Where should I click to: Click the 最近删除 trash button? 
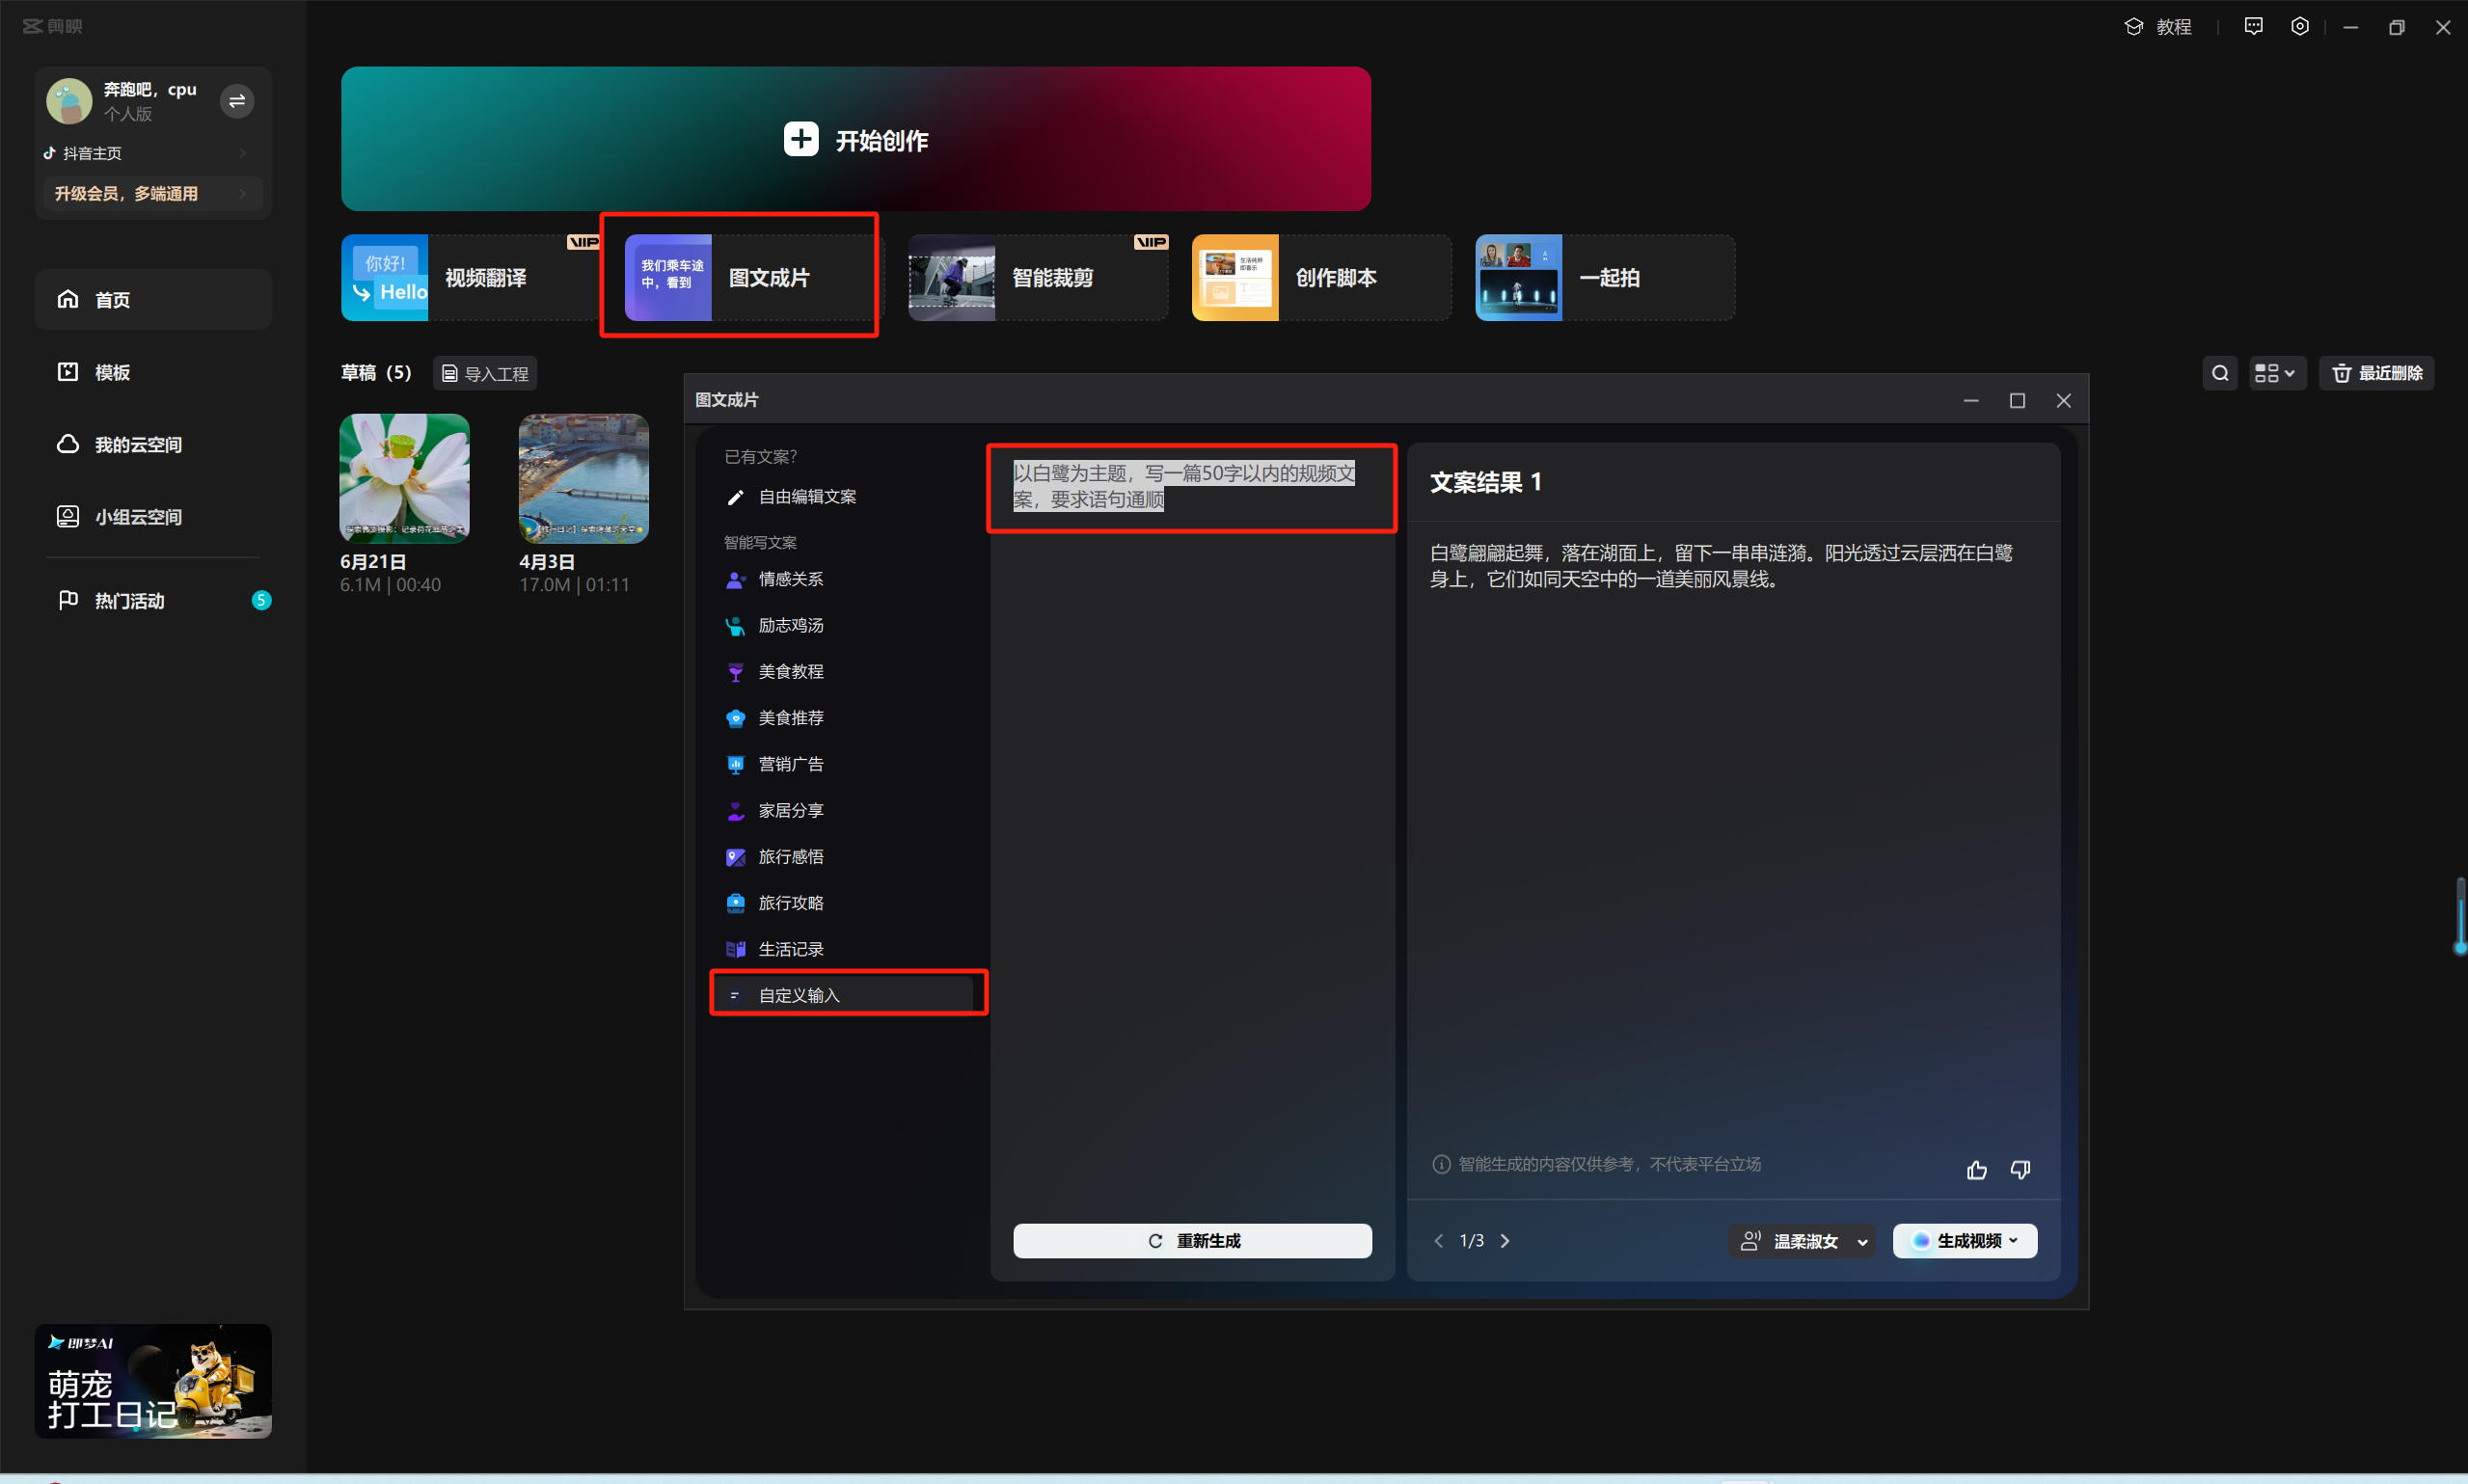[x=2376, y=373]
